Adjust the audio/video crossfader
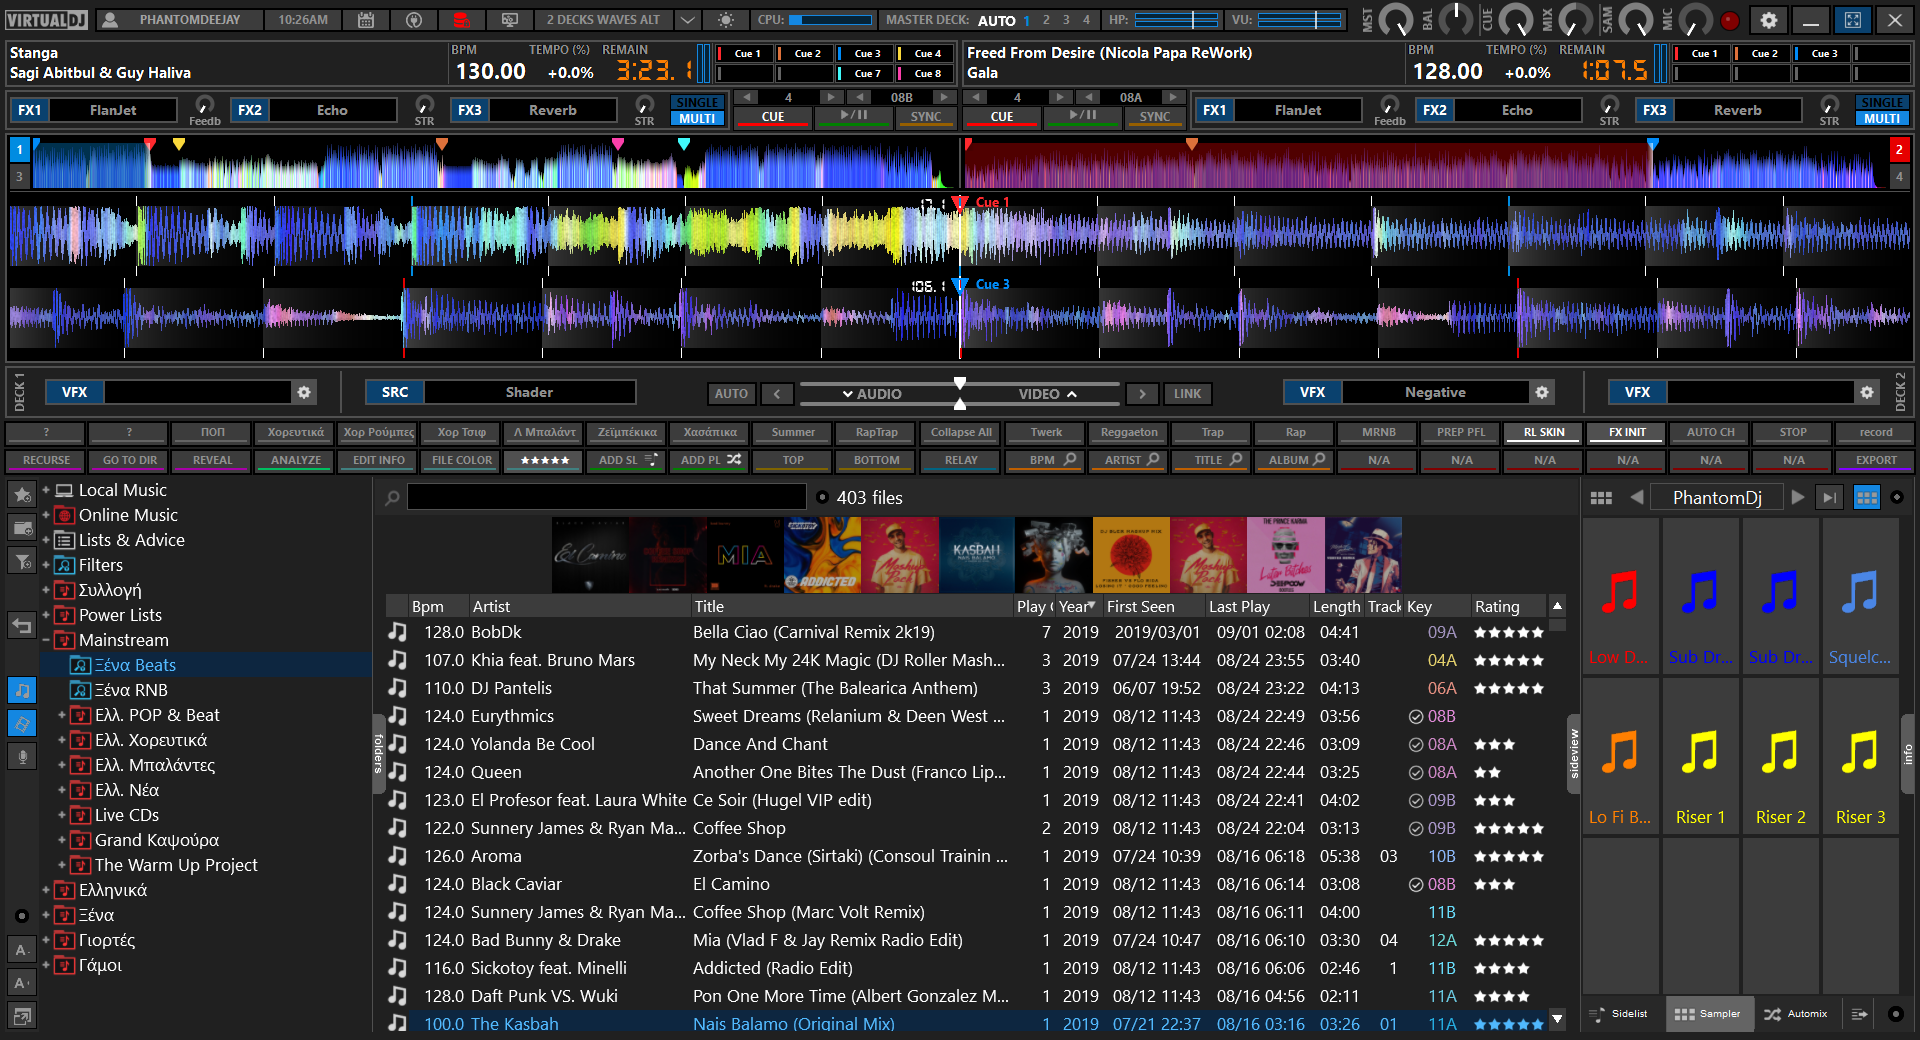Image resolution: width=1920 pixels, height=1040 pixels. click(x=960, y=394)
